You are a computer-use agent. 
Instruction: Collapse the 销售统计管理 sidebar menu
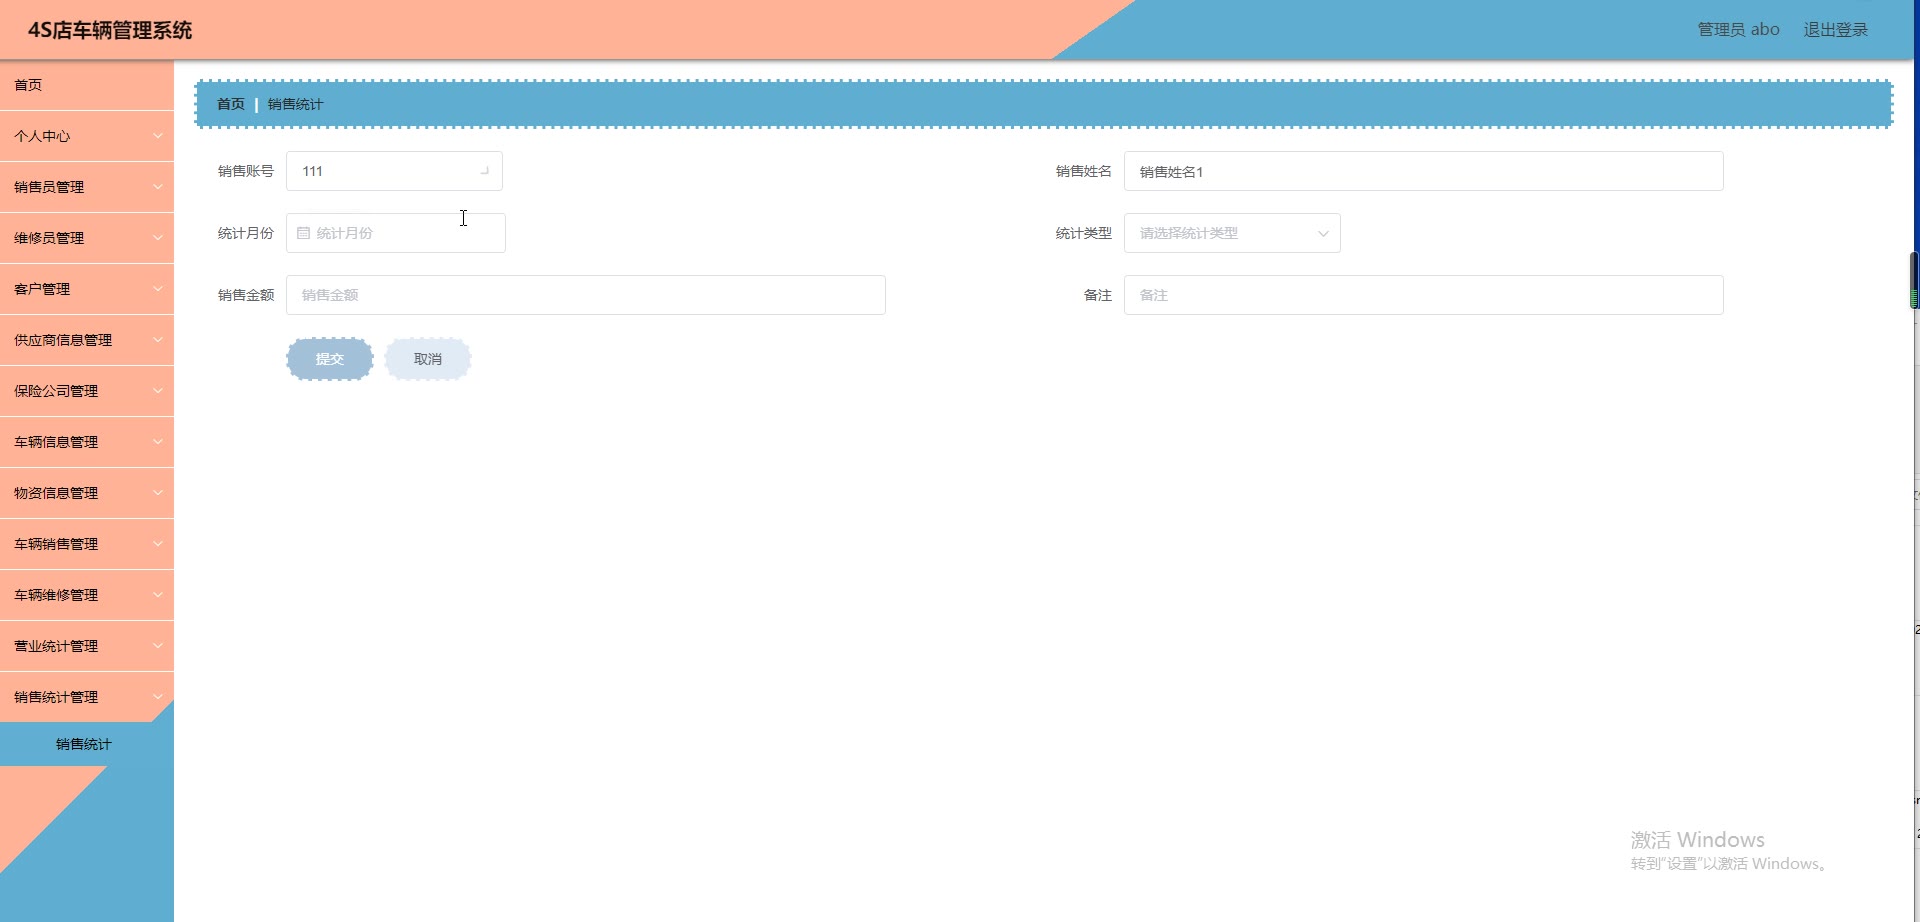tap(87, 697)
